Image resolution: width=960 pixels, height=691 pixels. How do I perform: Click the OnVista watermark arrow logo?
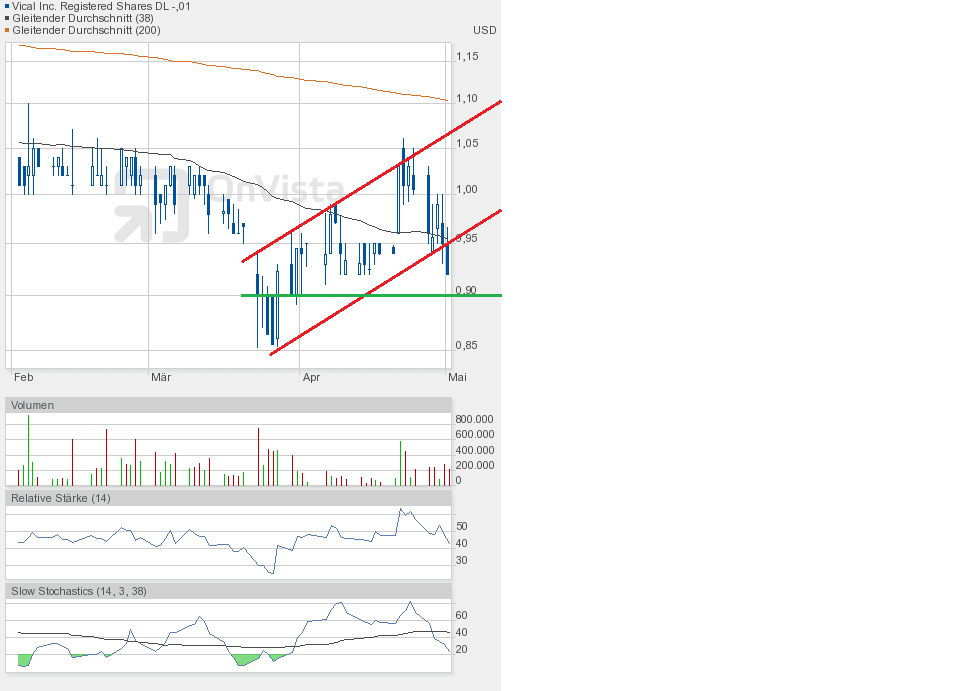[152, 205]
